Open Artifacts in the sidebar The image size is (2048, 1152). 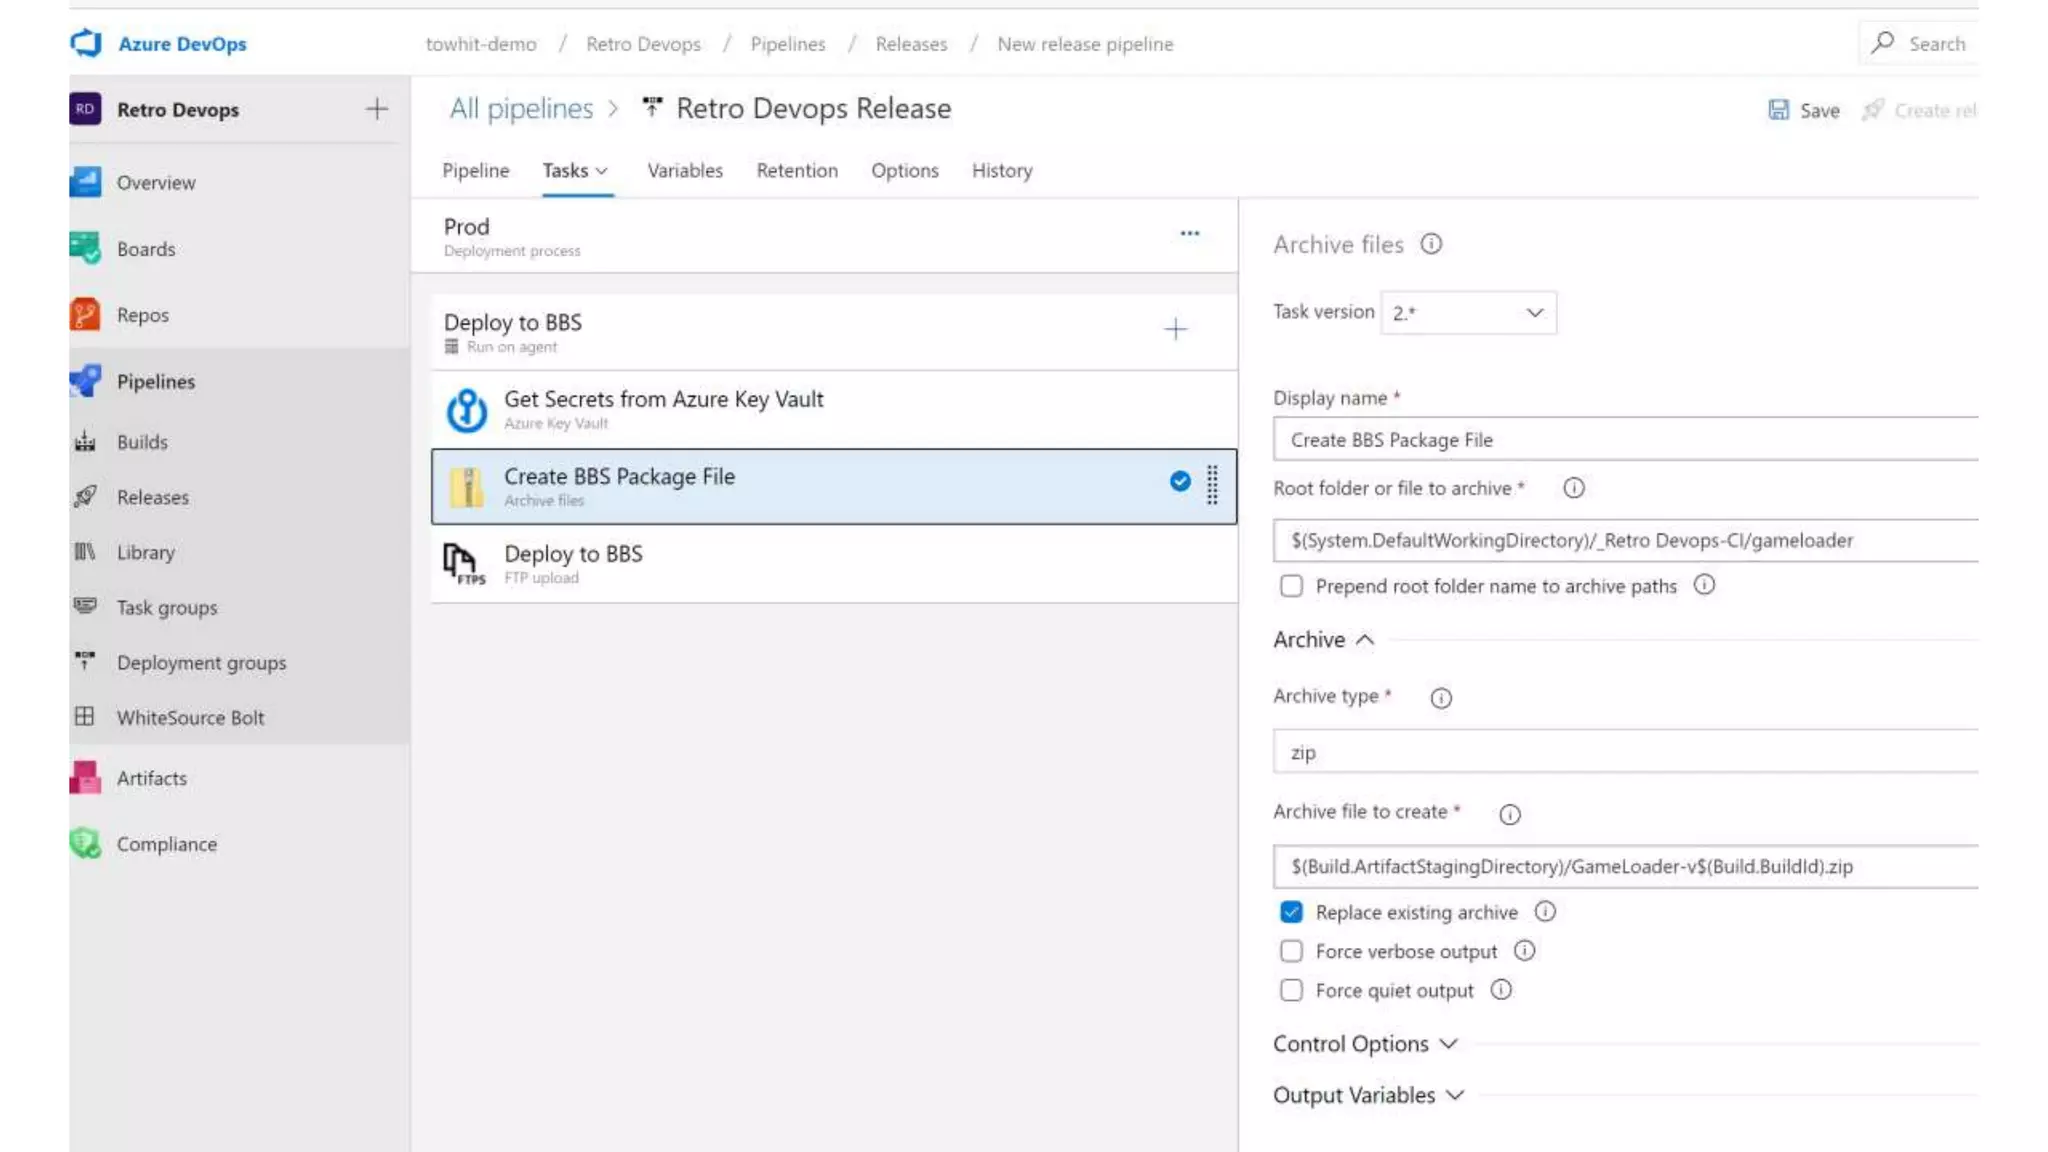[x=151, y=778]
